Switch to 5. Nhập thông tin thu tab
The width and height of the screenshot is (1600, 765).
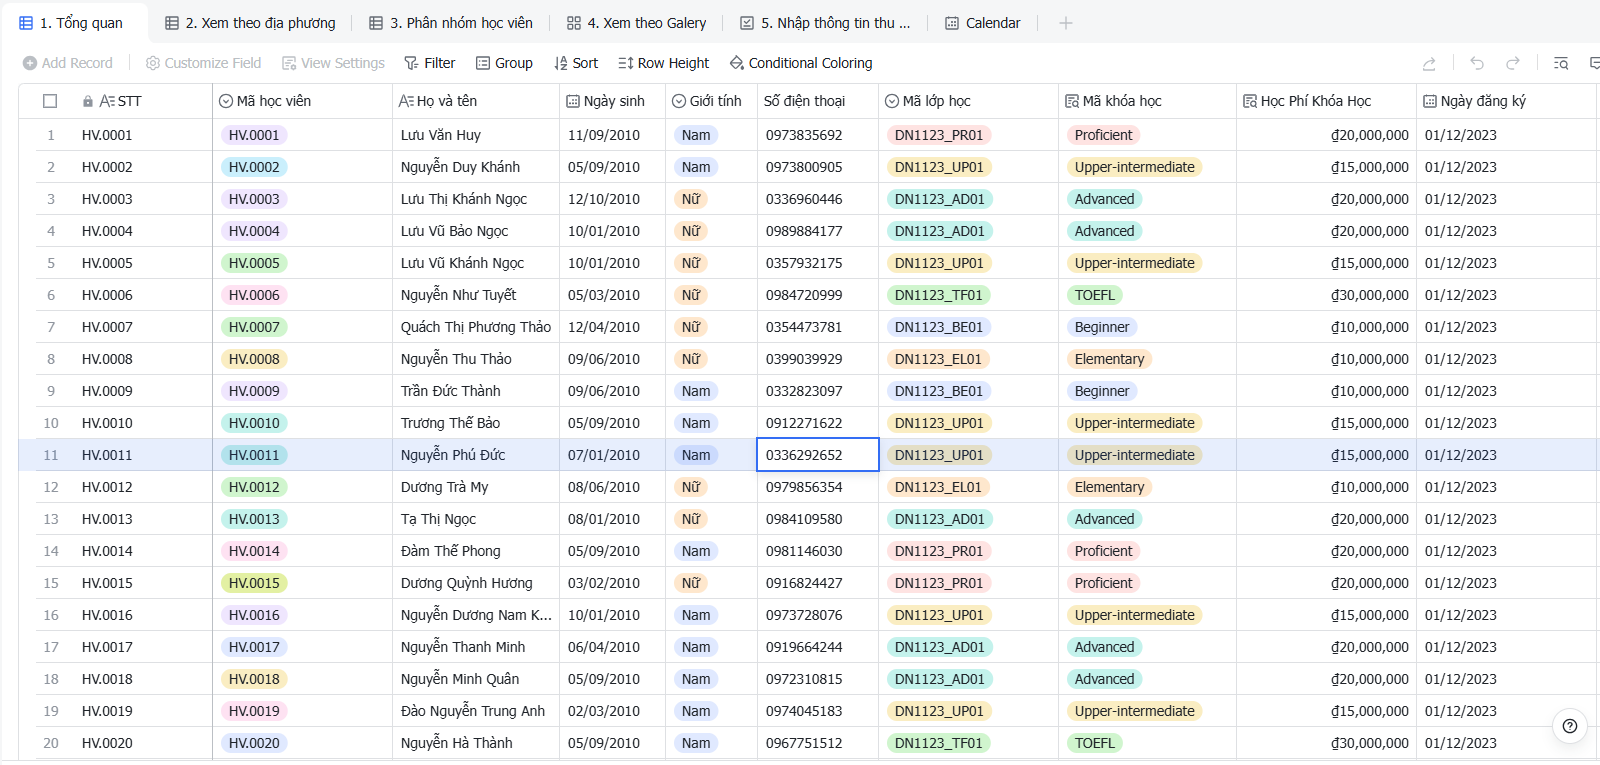click(x=825, y=23)
